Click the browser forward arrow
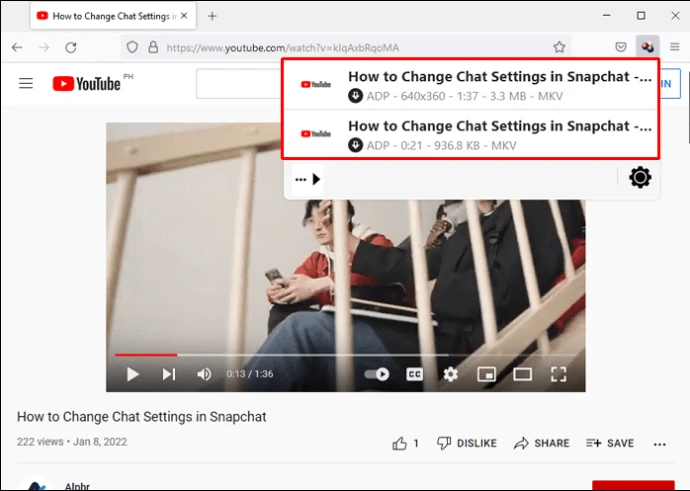The width and height of the screenshot is (690, 491). tap(44, 47)
